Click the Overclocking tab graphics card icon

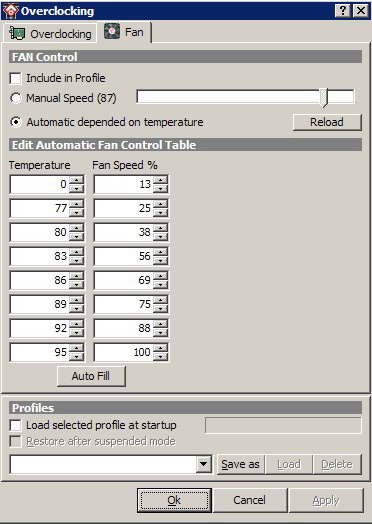click(x=17, y=33)
